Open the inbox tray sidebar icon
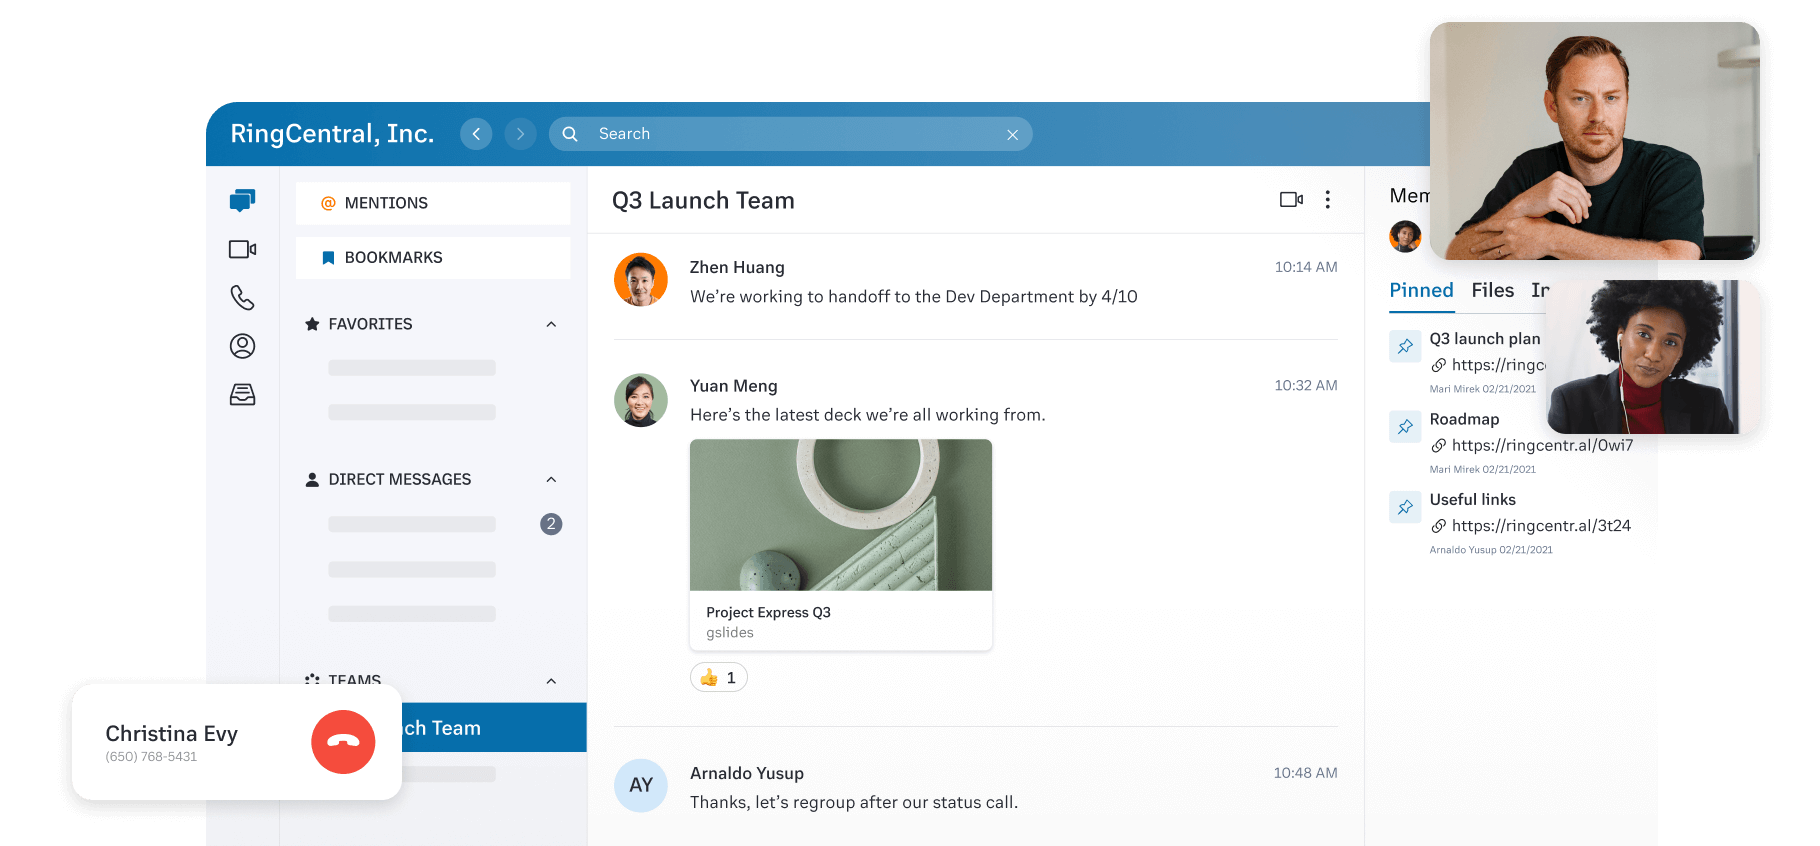Image resolution: width=1820 pixels, height=846 pixels. pos(242,395)
